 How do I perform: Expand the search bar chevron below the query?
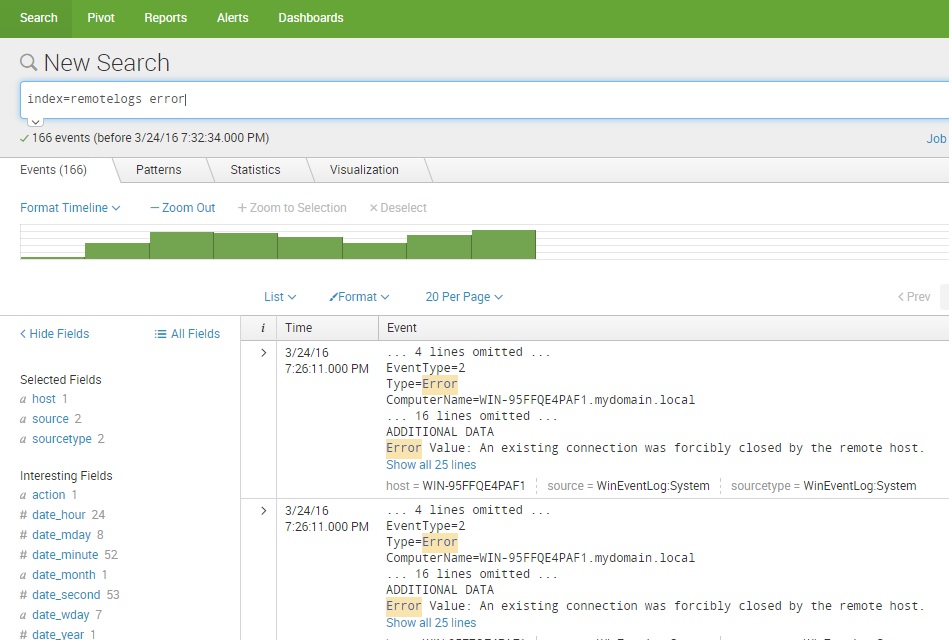34,121
